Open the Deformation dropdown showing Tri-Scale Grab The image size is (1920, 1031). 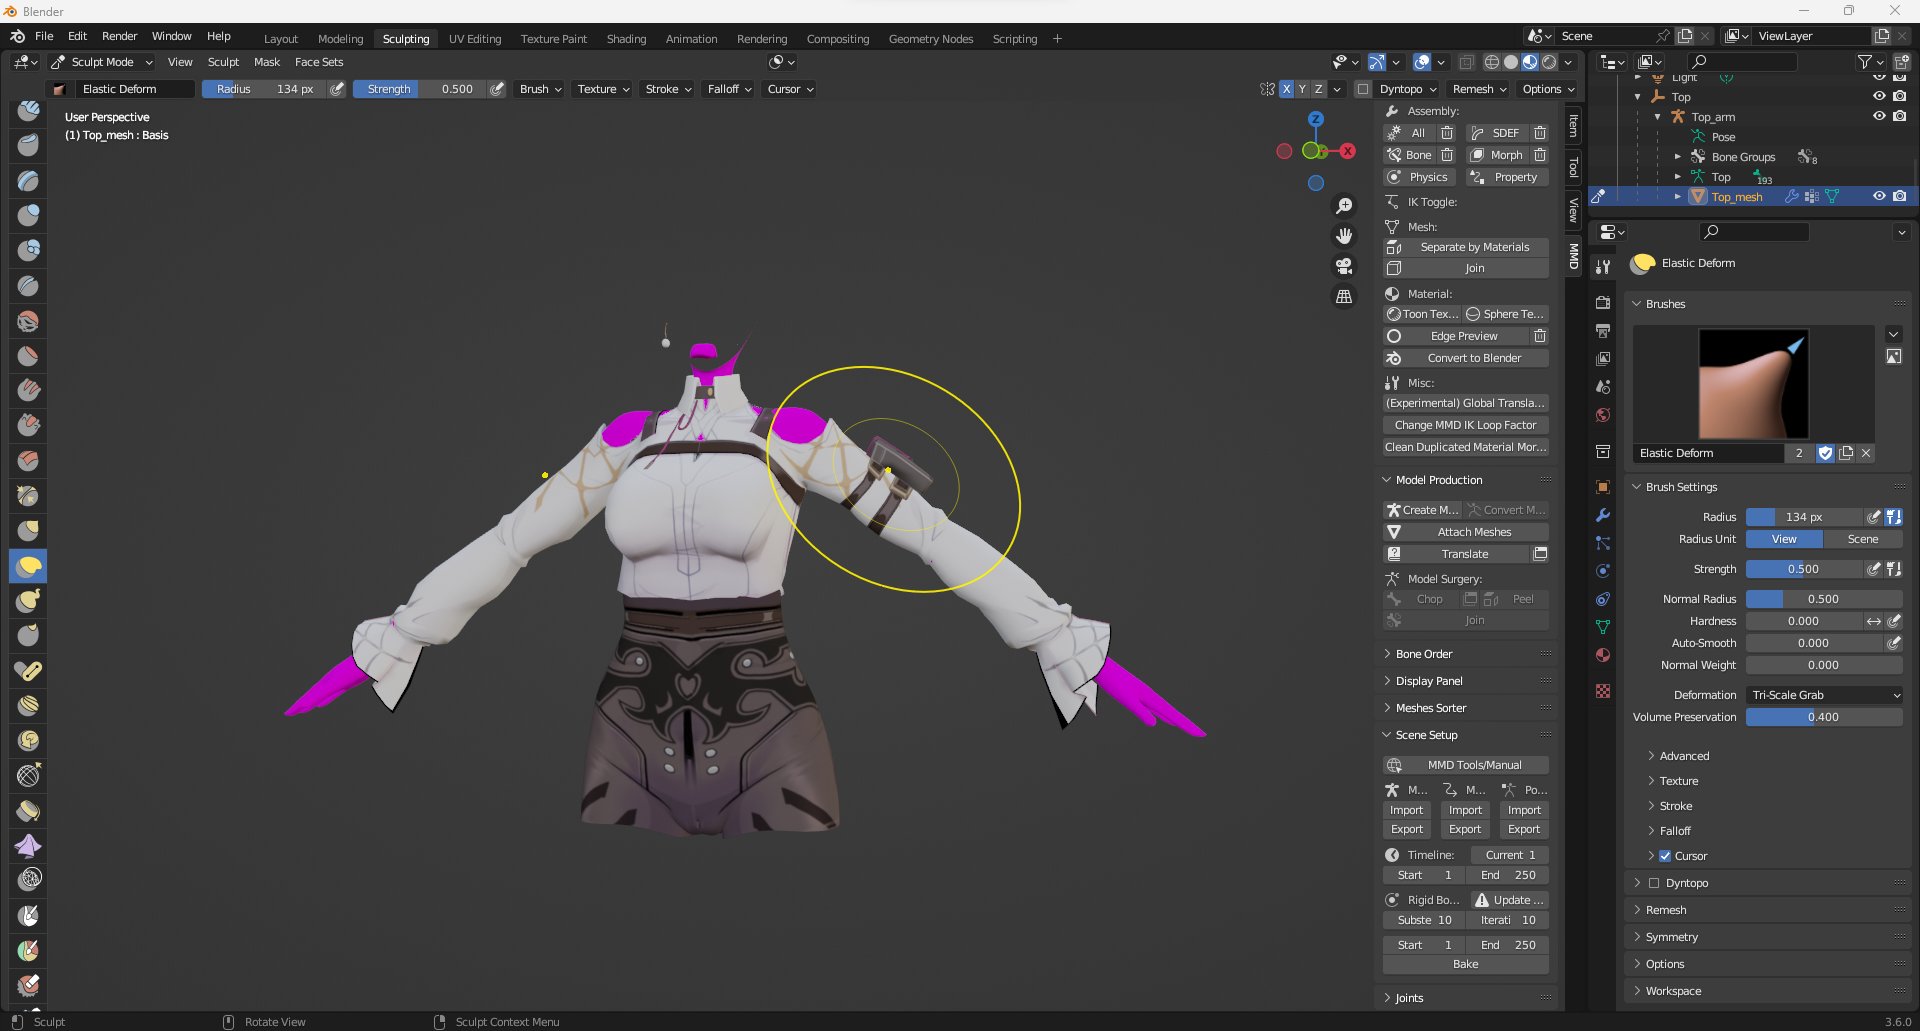(x=1824, y=695)
